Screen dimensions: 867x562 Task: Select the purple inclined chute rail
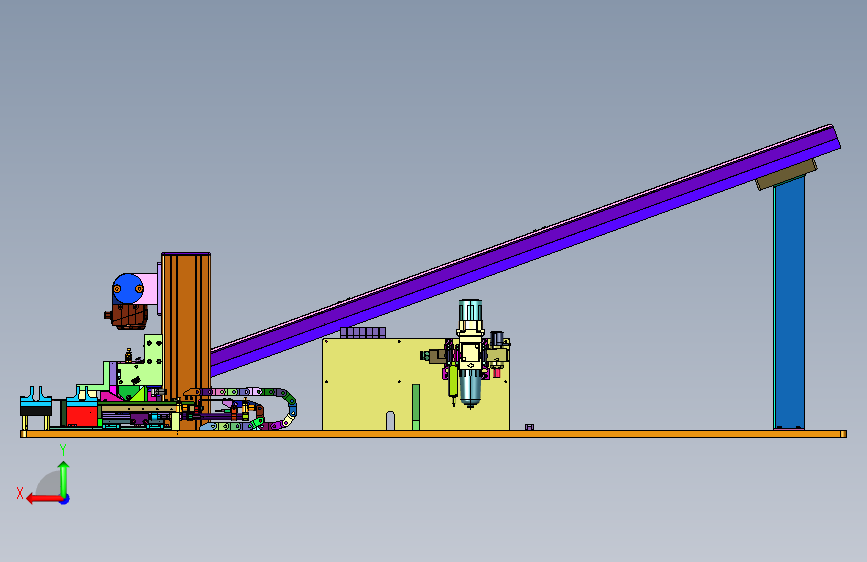tap(525, 249)
